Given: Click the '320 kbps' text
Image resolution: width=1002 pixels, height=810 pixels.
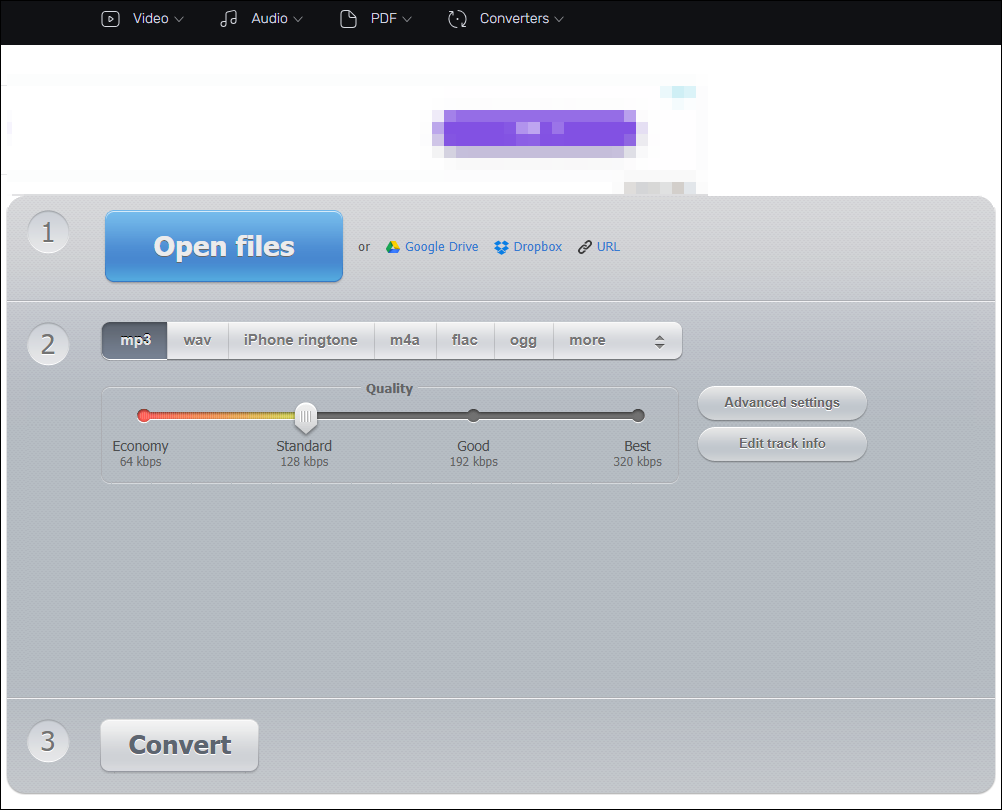Looking at the screenshot, I should (638, 461).
